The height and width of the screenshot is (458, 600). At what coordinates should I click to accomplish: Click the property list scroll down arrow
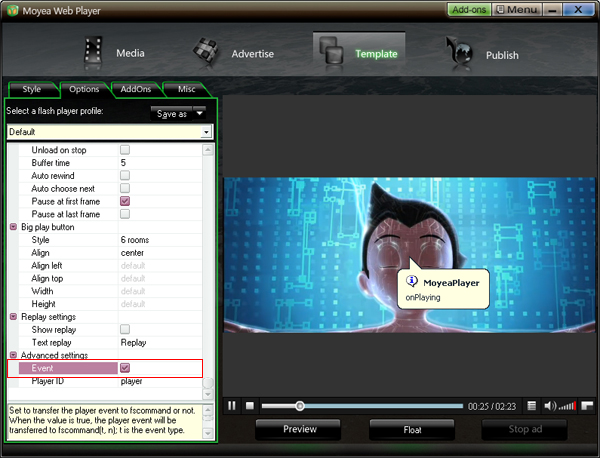(208, 394)
